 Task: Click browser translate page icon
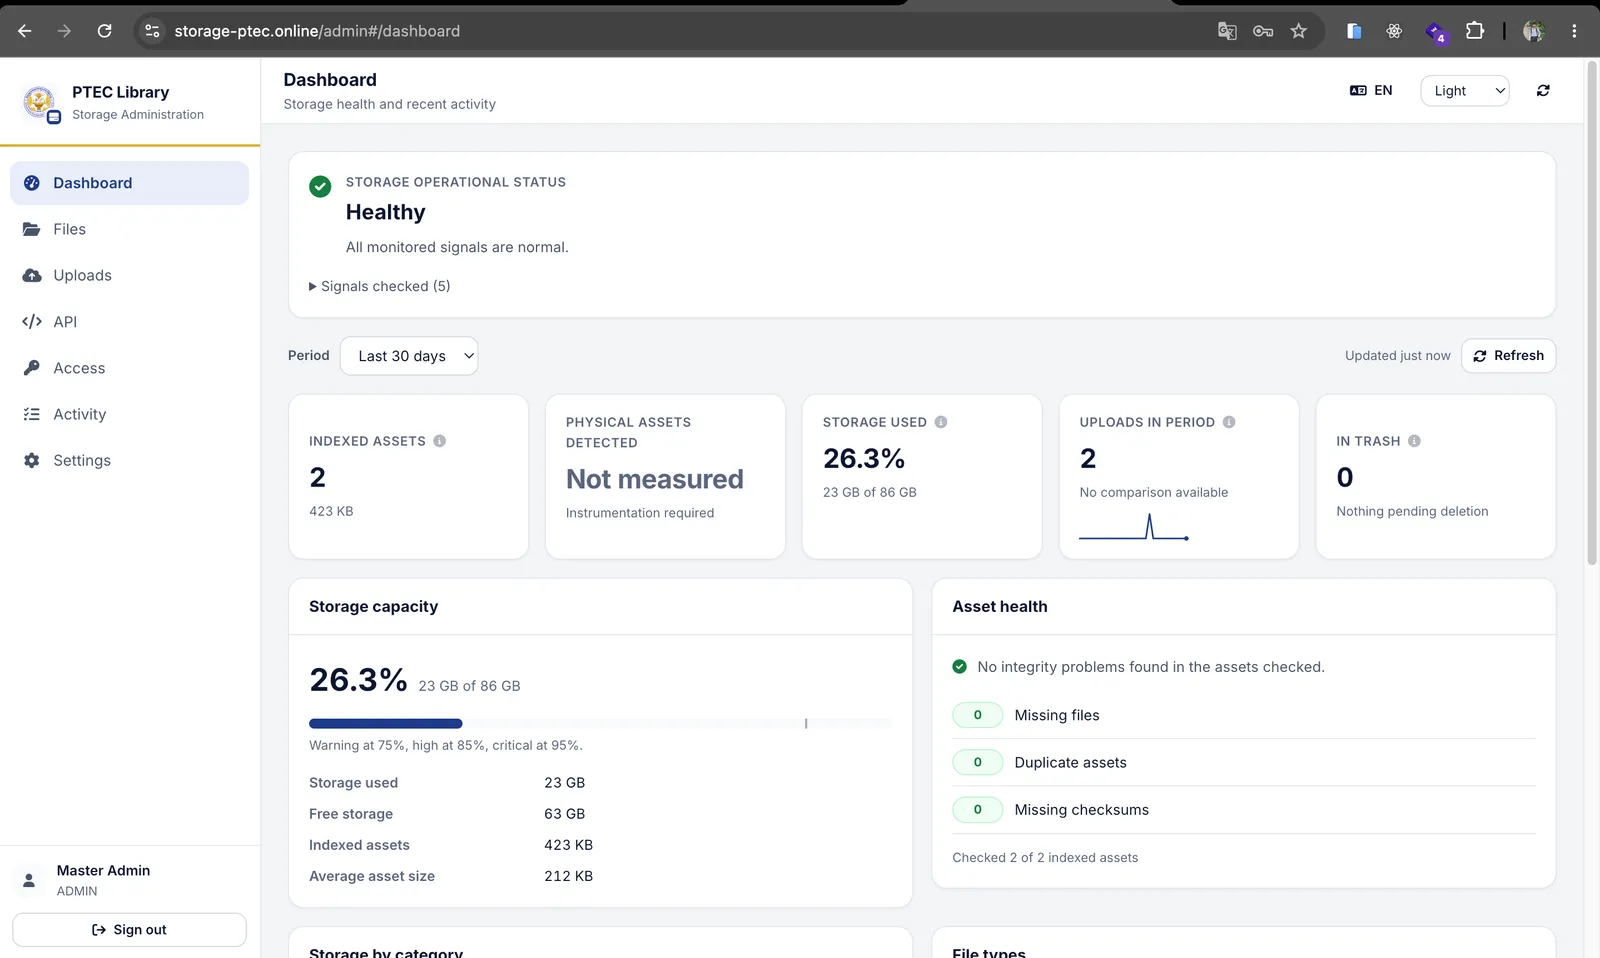click(x=1227, y=31)
